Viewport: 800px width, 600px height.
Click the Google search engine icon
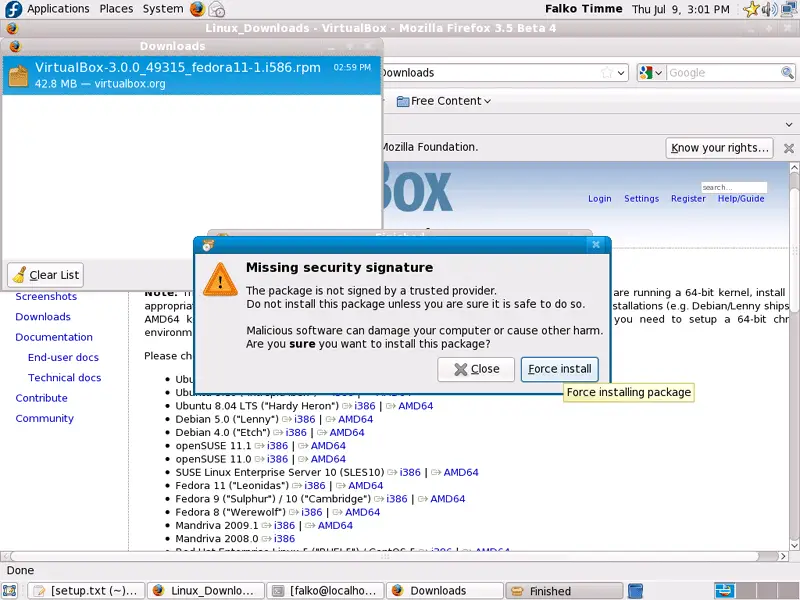pos(646,73)
